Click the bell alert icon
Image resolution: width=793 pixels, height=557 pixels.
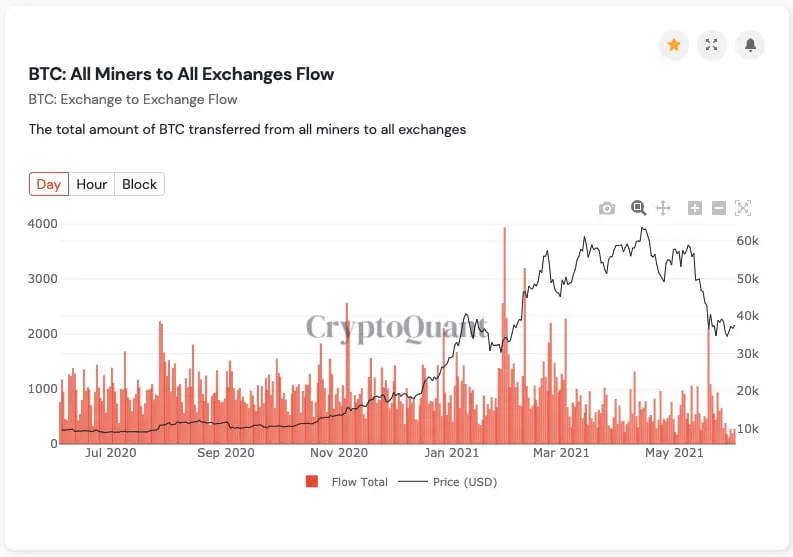750,45
